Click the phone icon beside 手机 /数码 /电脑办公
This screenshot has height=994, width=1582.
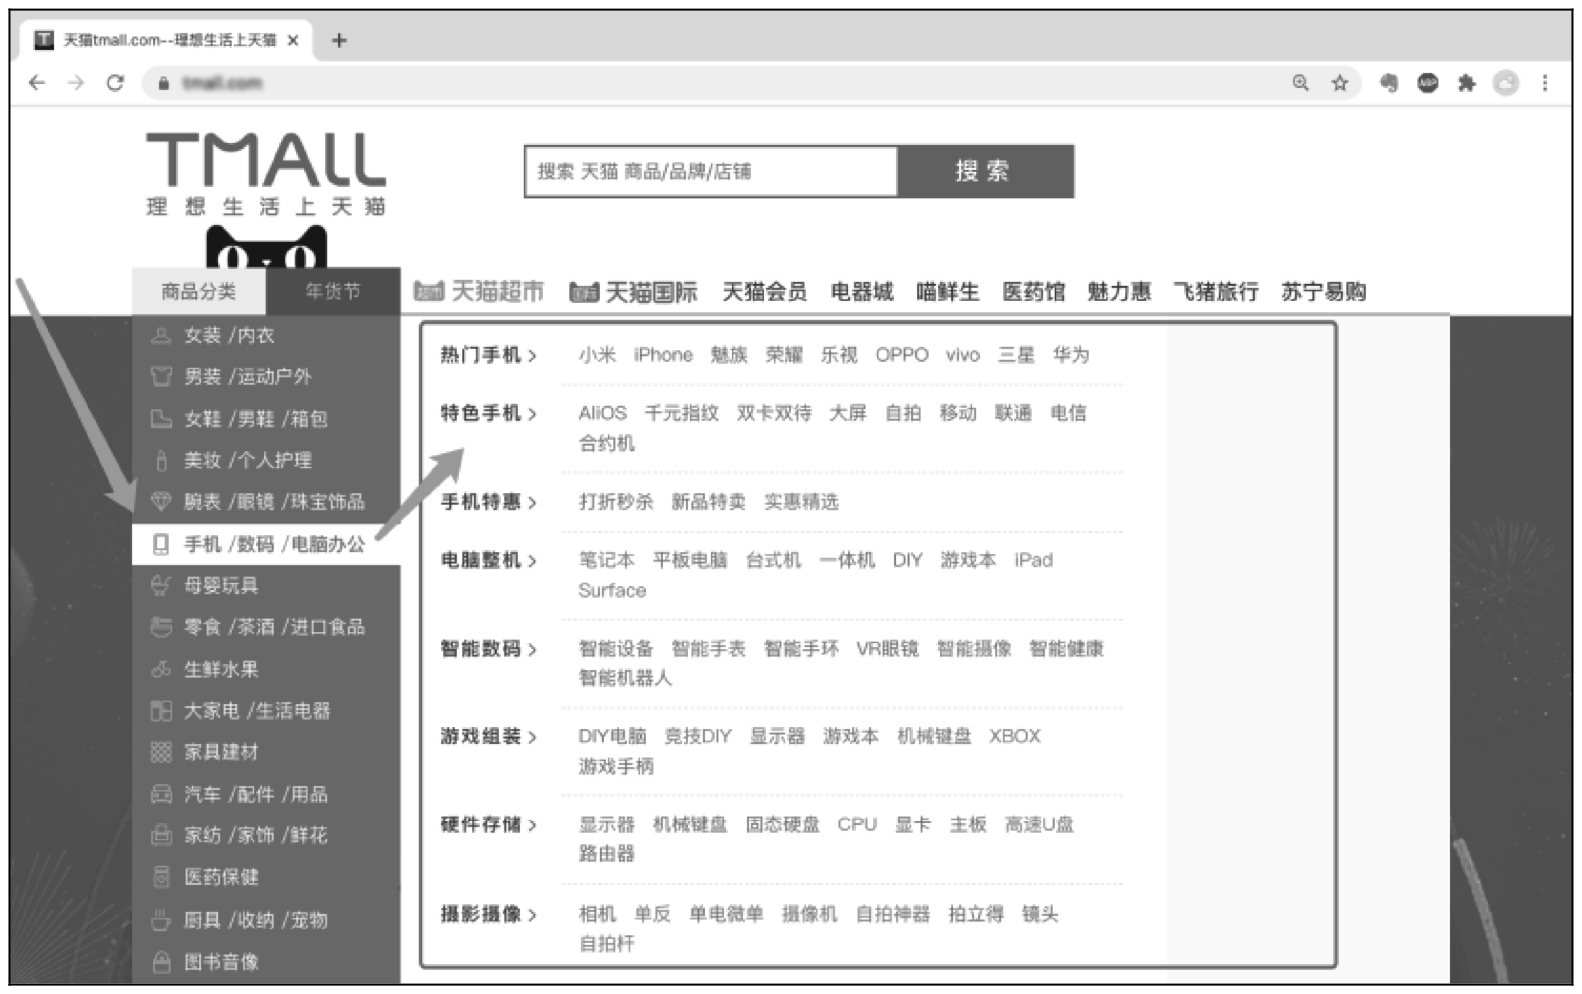point(161,544)
